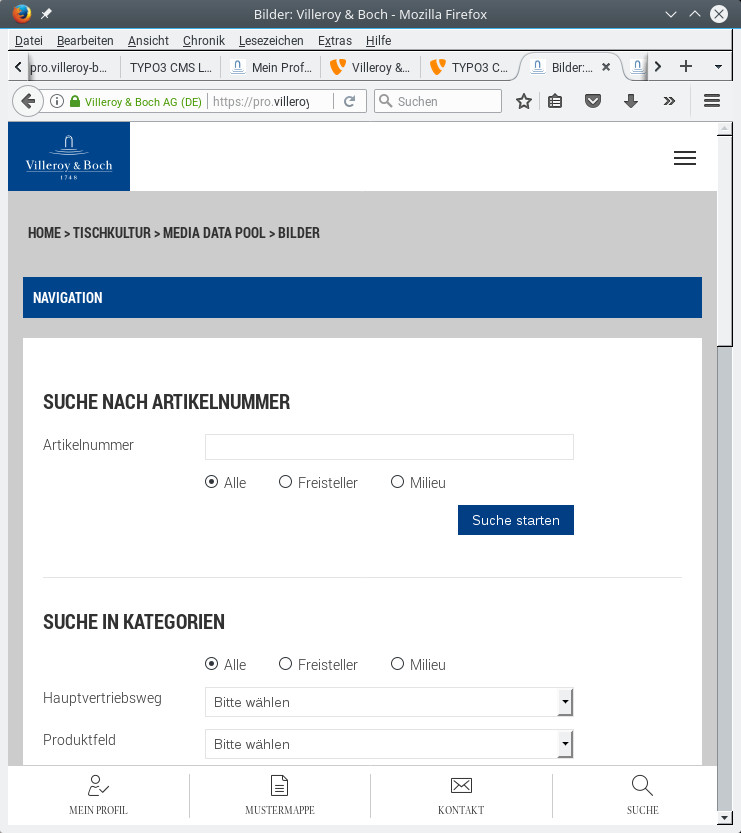This screenshot has width=741, height=833.
Task: Close the Bilder tab
Action: tap(606, 67)
